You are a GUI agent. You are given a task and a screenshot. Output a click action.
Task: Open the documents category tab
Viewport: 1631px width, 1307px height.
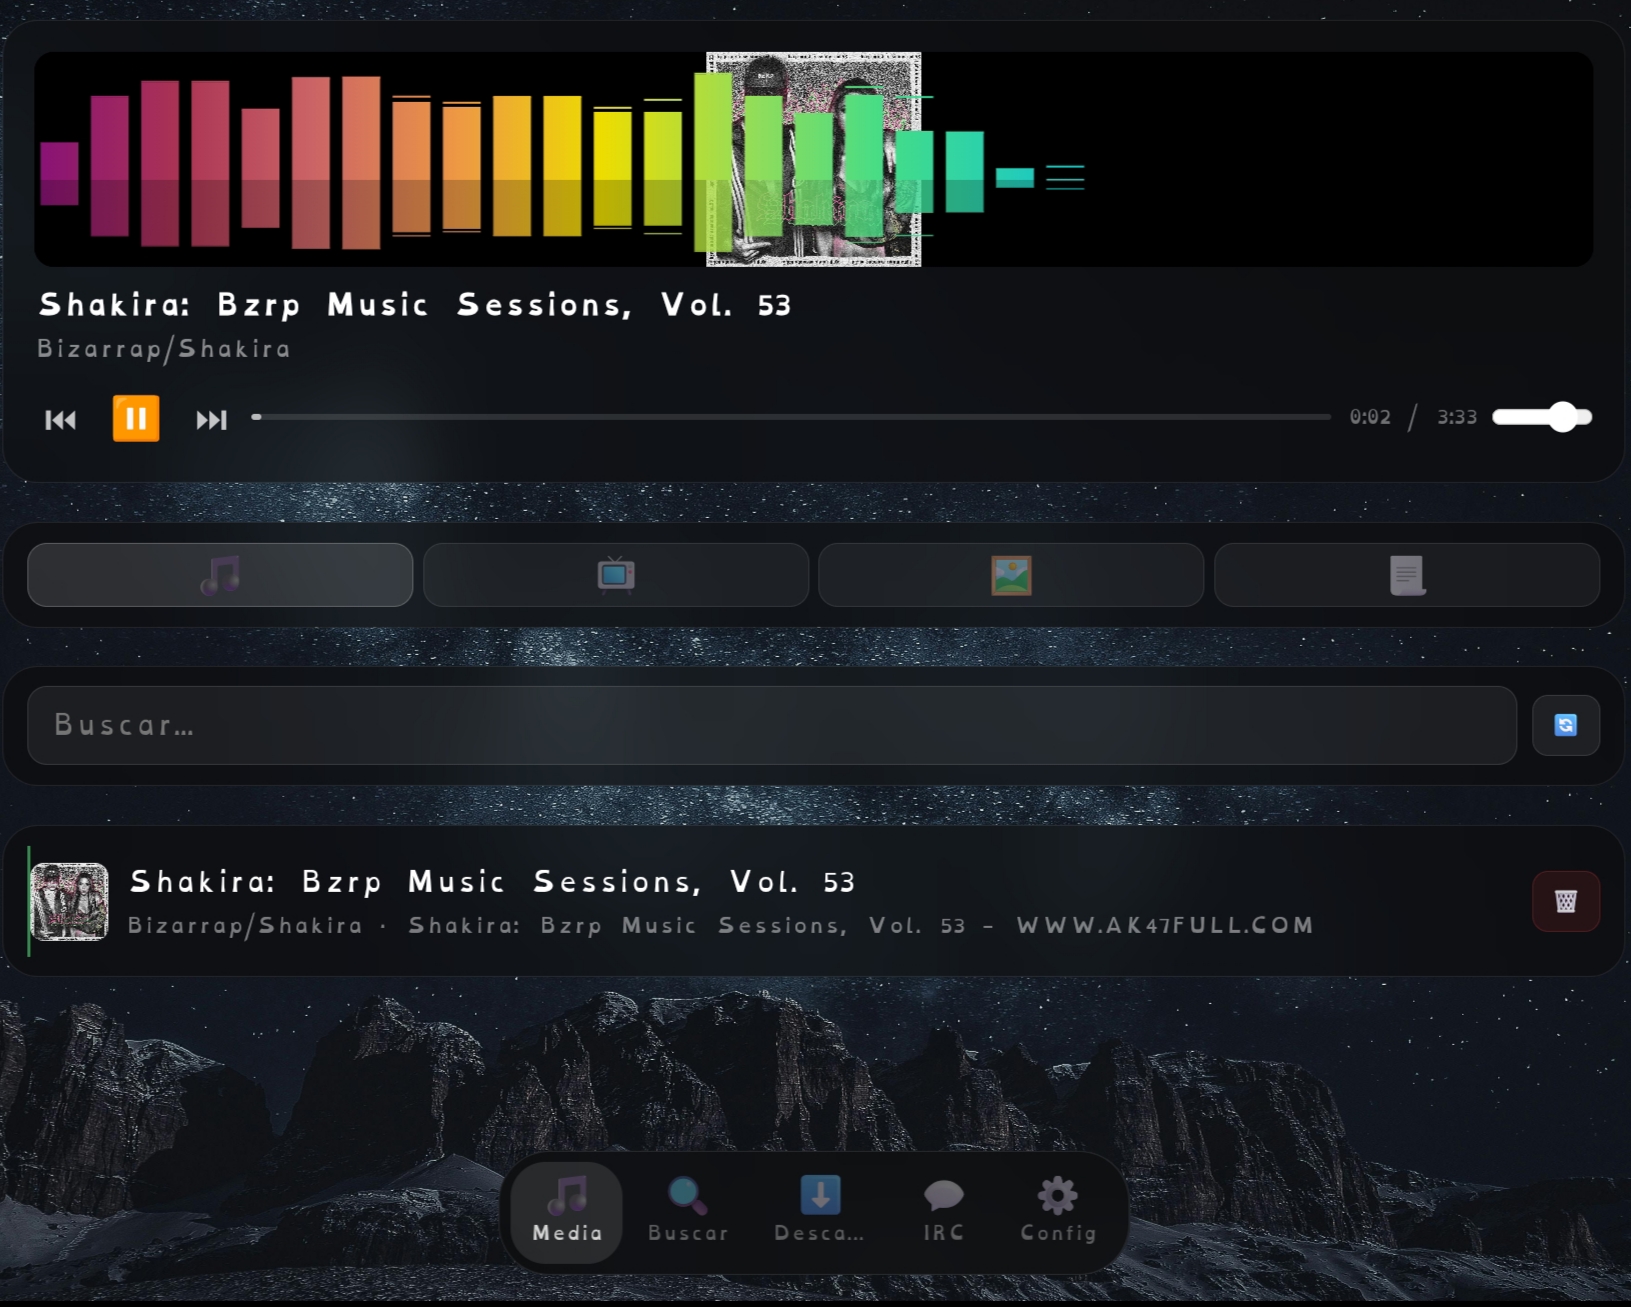pos(1407,575)
